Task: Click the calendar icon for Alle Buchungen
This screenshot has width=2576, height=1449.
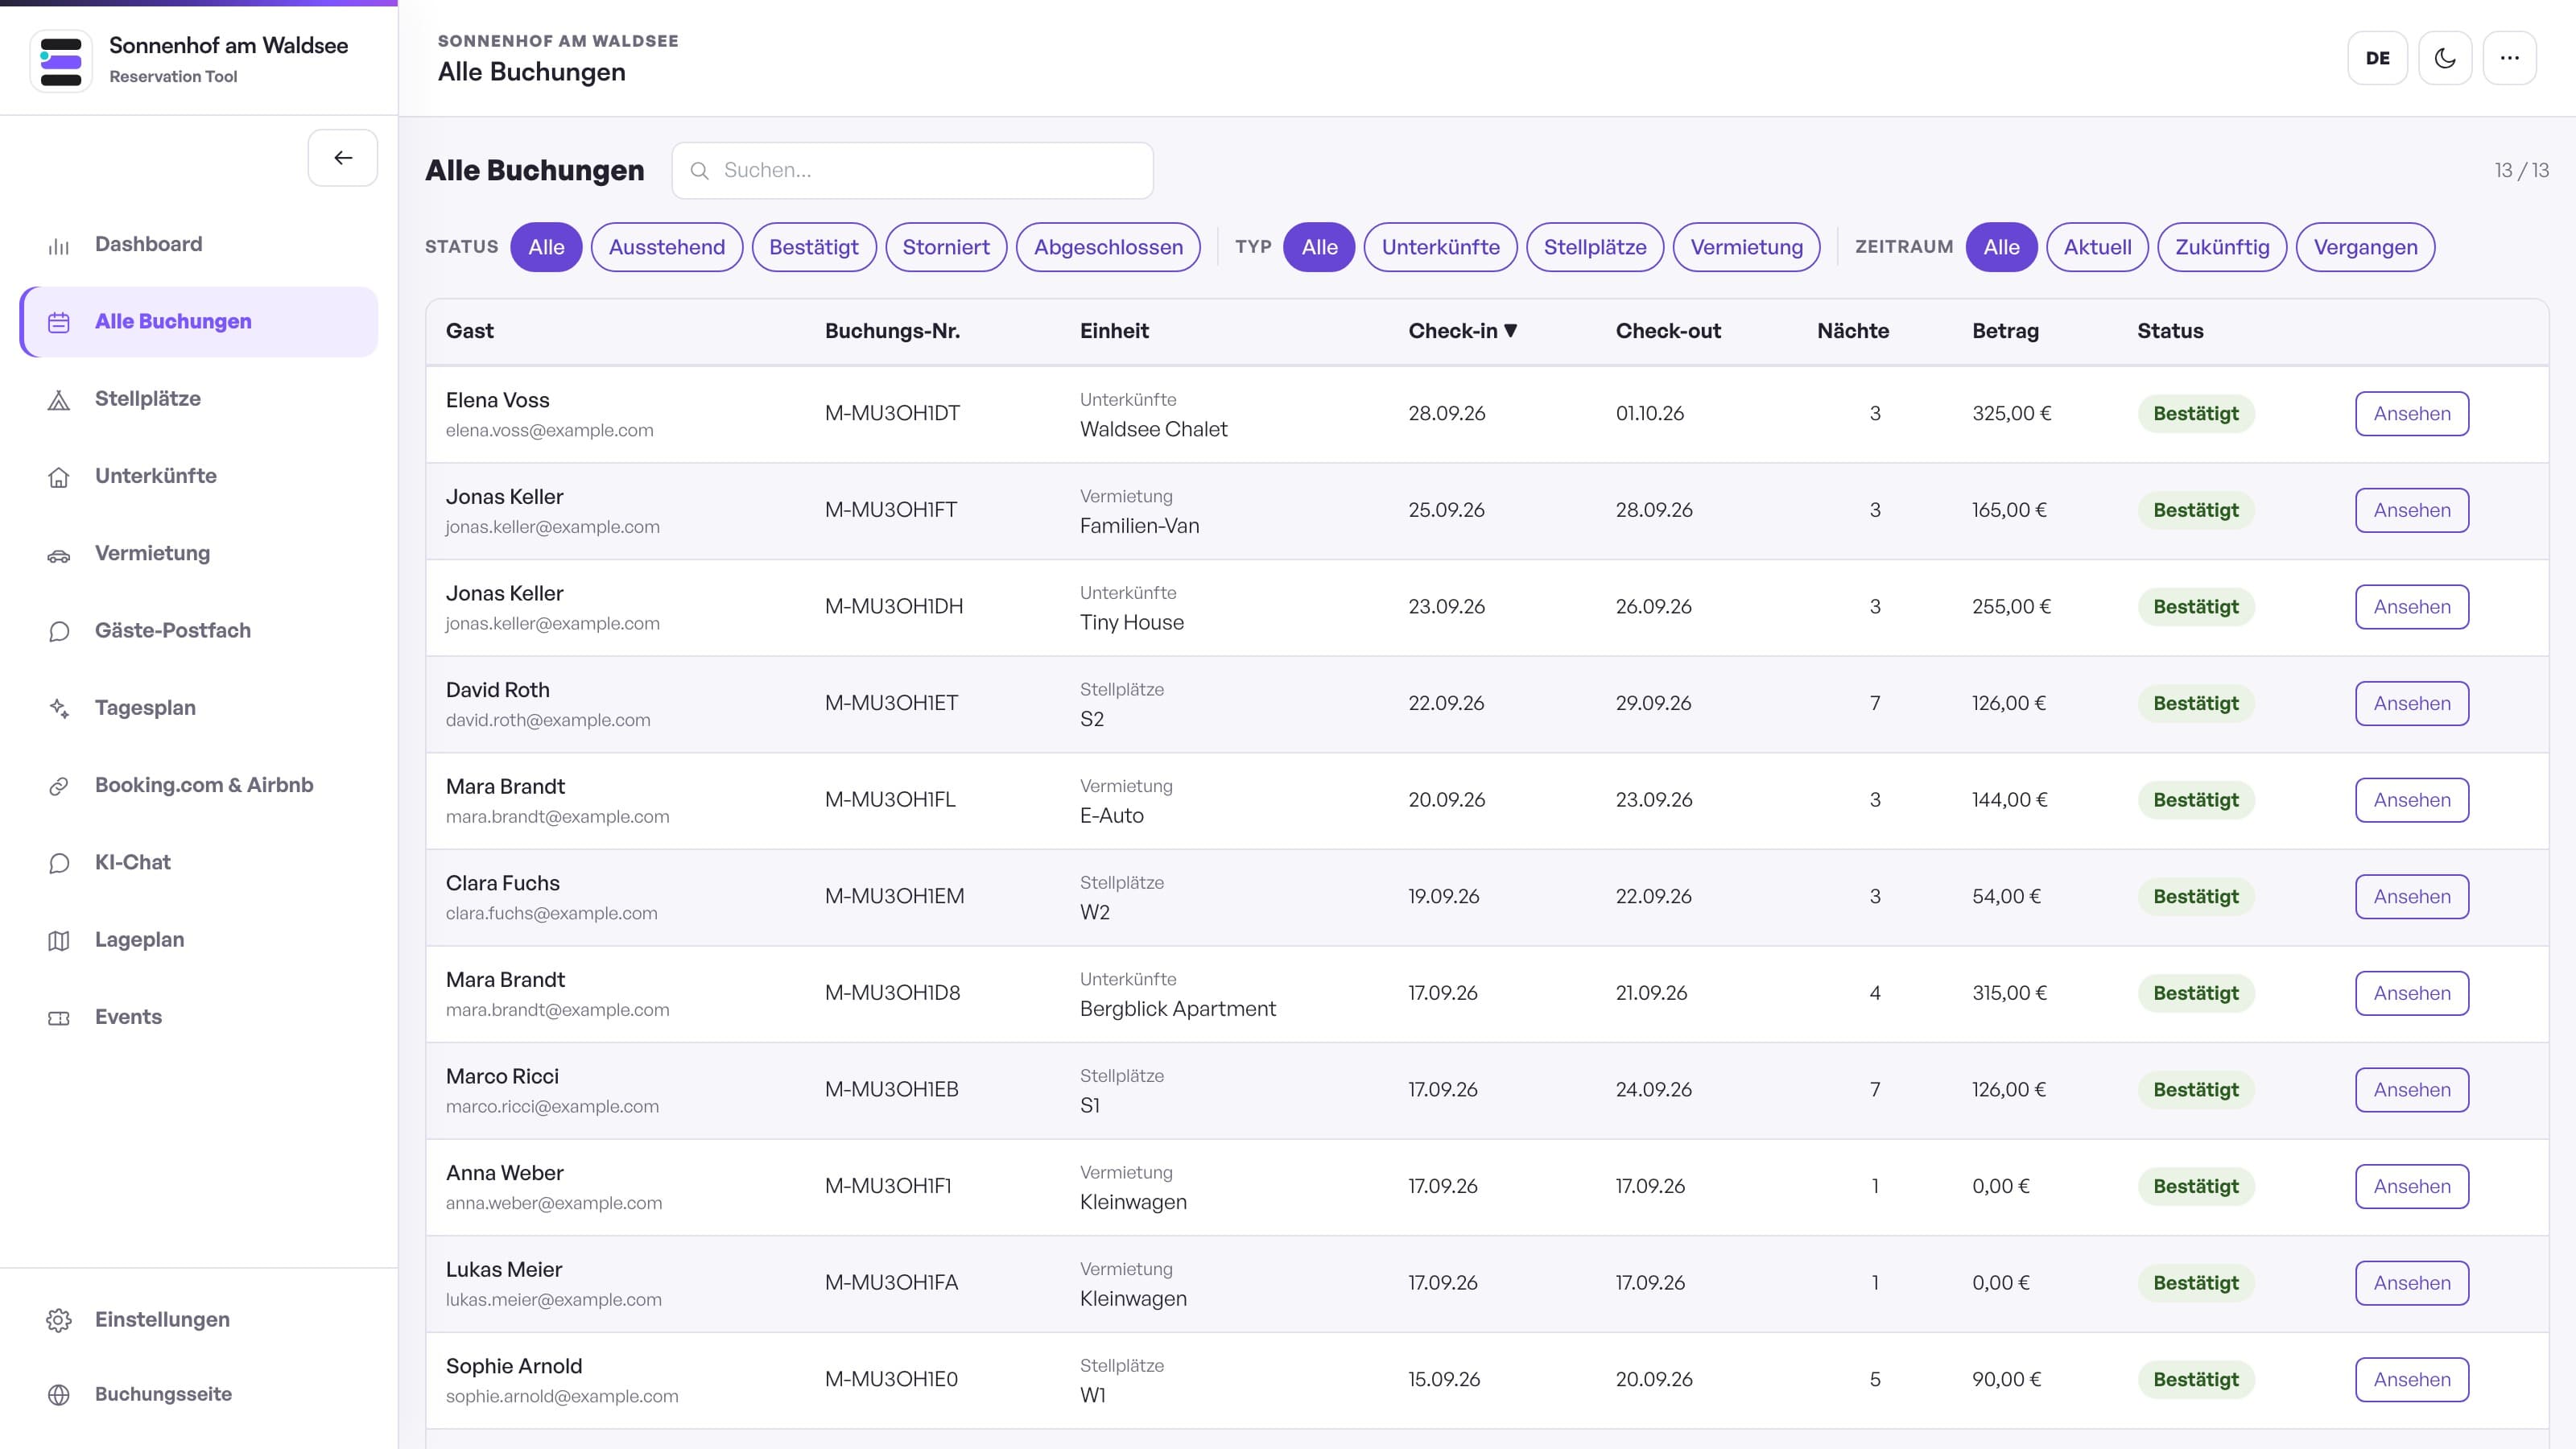Action: coord(59,322)
